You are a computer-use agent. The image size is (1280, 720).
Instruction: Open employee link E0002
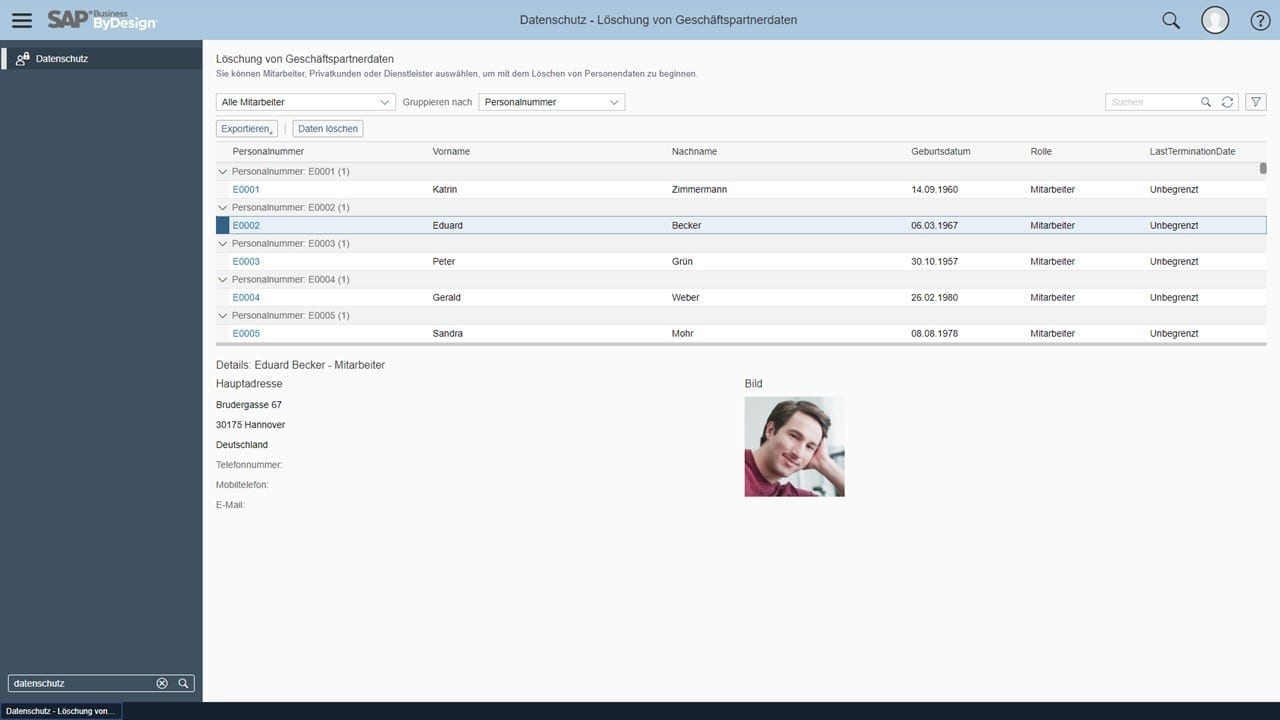click(x=246, y=226)
